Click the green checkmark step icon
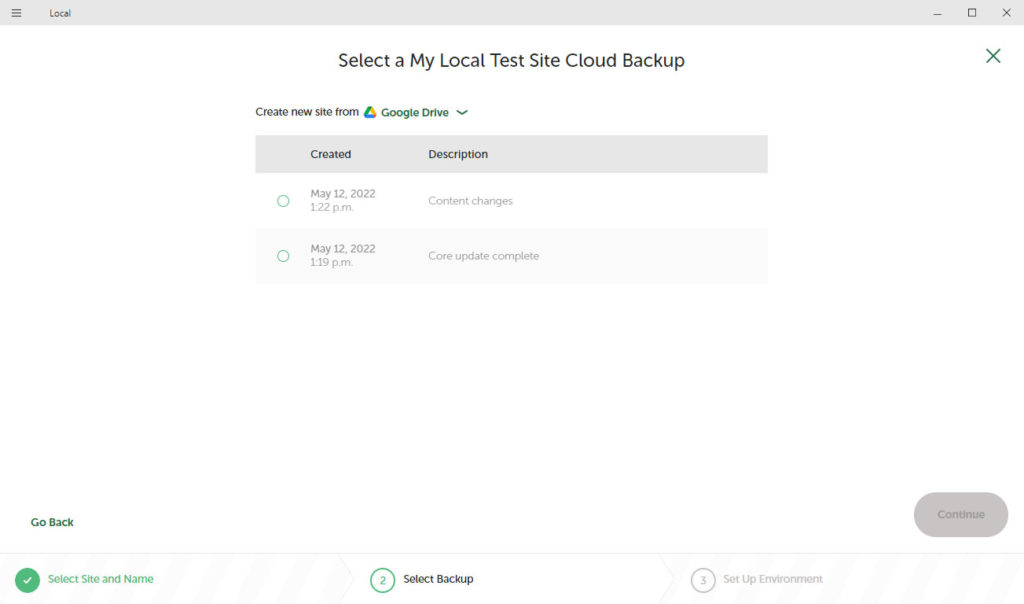 pos(27,580)
